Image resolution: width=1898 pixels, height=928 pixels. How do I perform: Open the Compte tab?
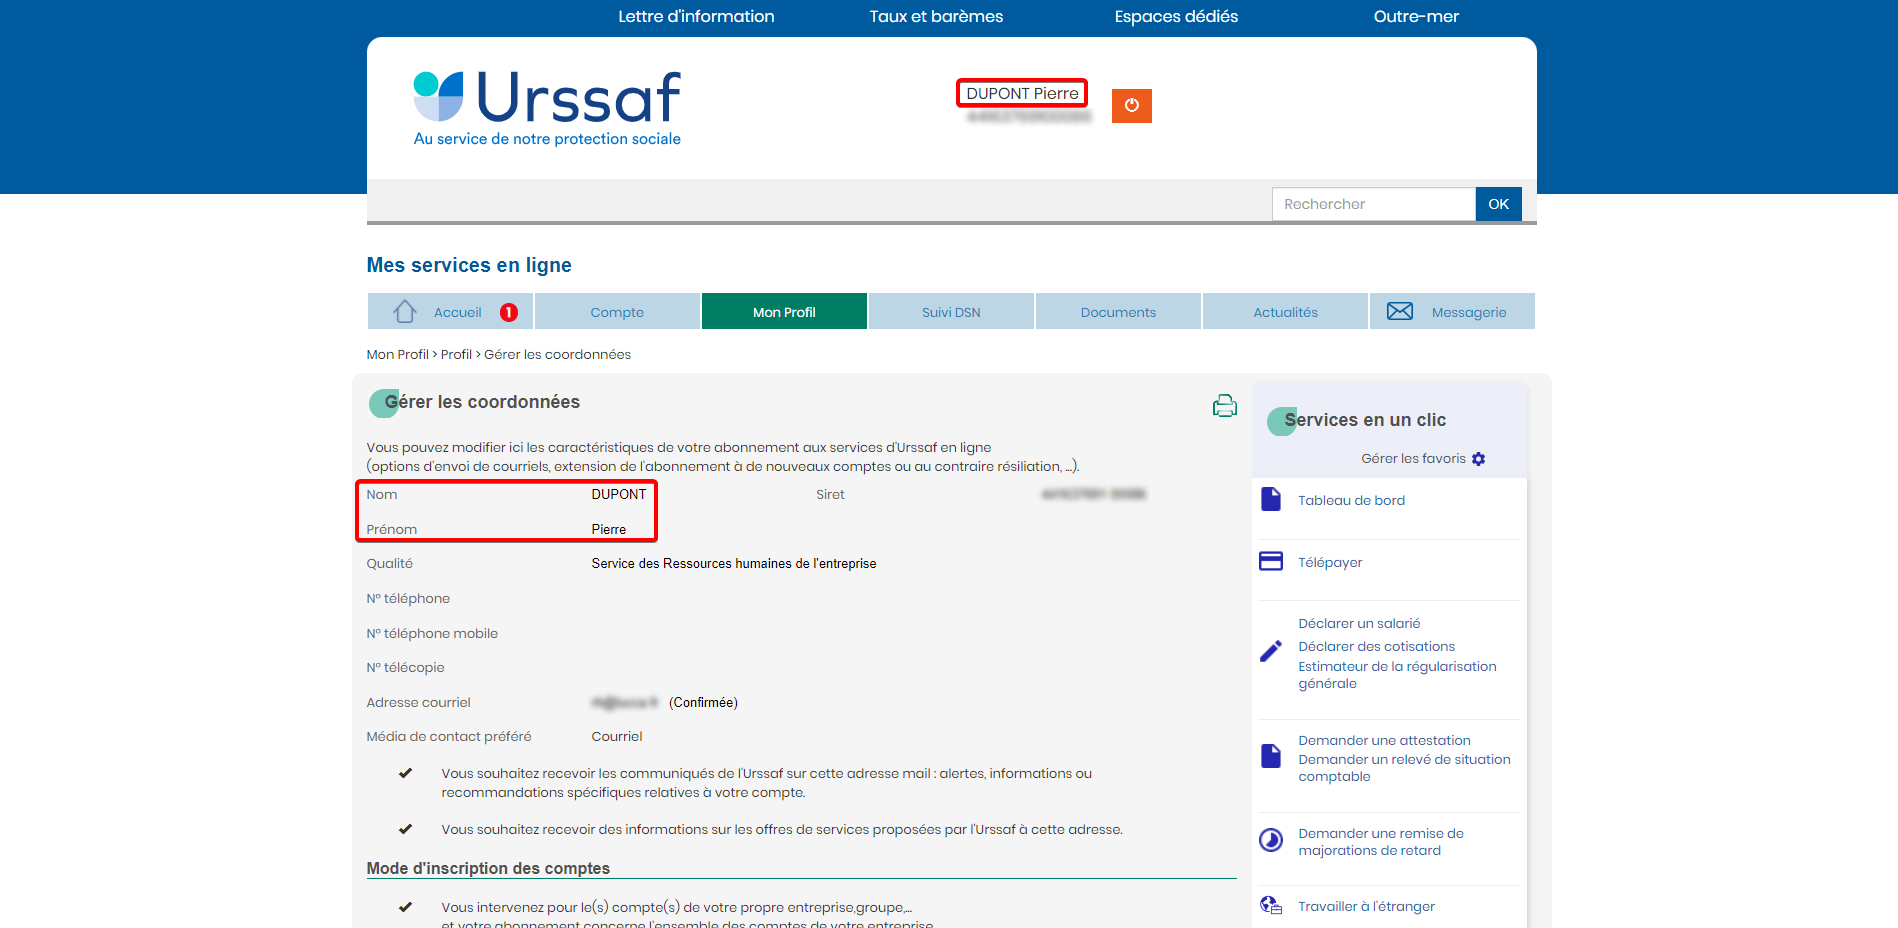click(617, 312)
